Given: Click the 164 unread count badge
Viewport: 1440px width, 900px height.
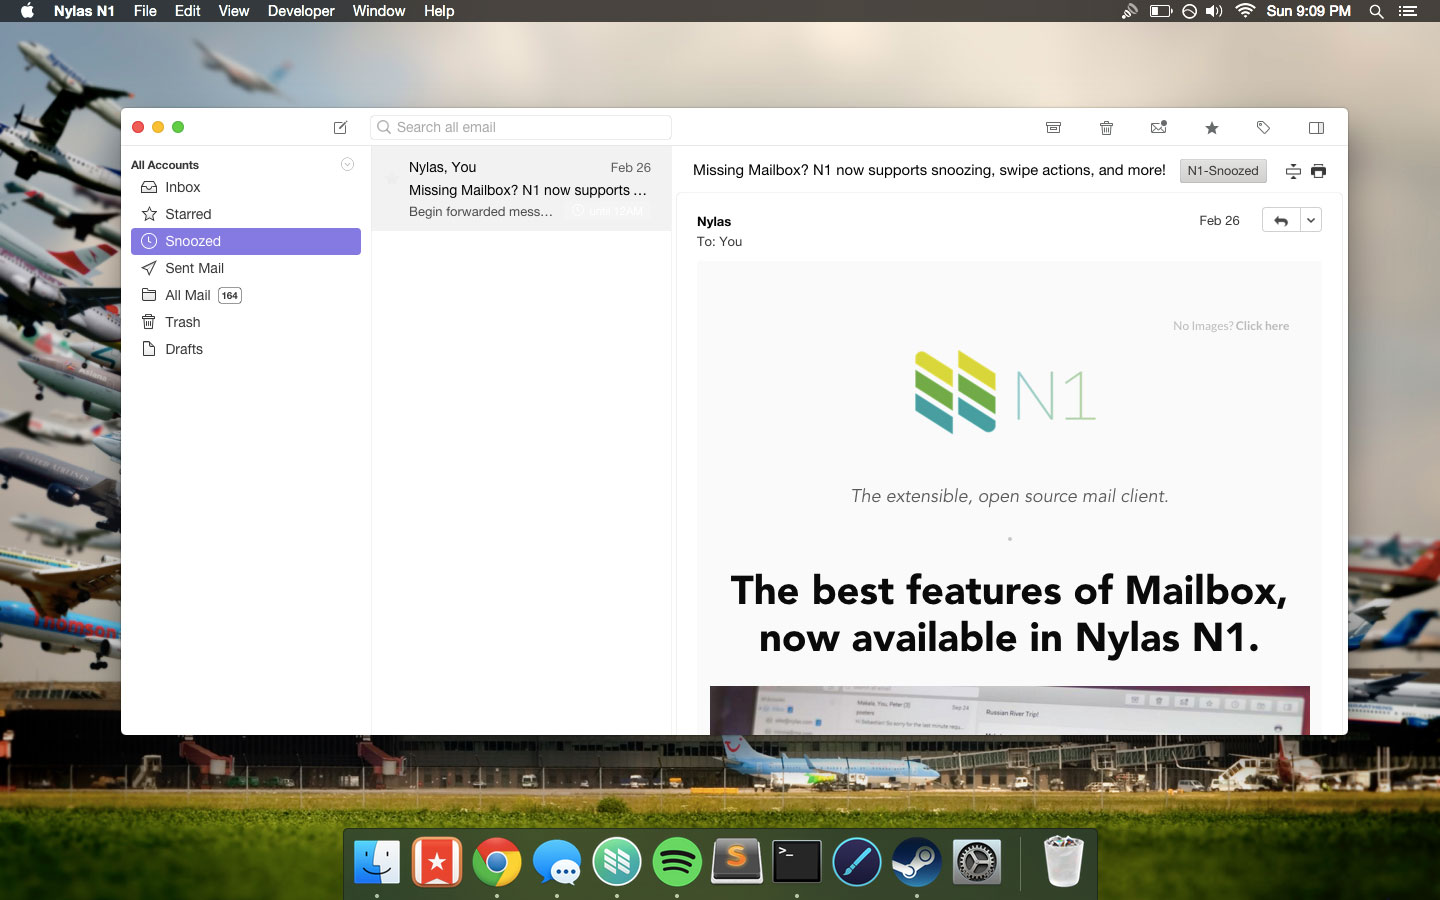Looking at the screenshot, I should point(230,295).
